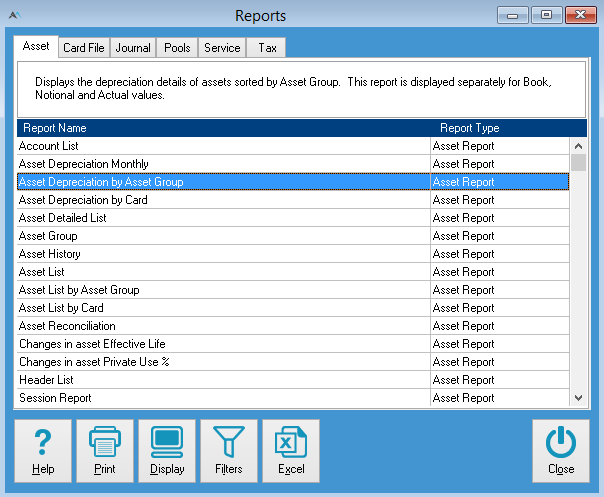Switch to the Tax tab
This screenshot has width=604, height=497.
(x=267, y=48)
